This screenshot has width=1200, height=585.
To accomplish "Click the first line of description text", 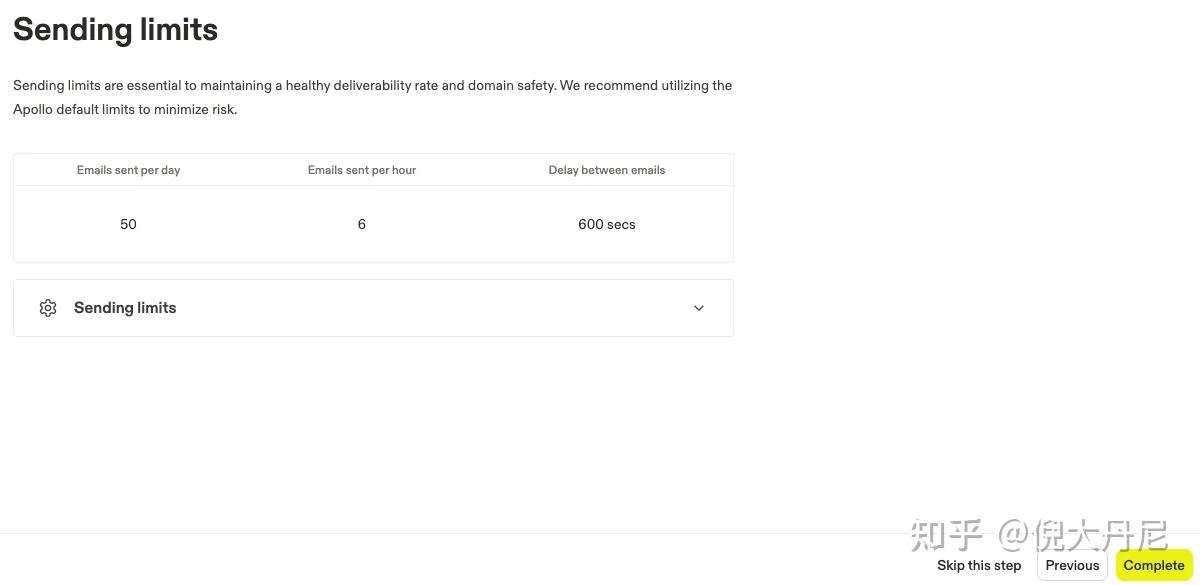I will (x=372, y=85).
